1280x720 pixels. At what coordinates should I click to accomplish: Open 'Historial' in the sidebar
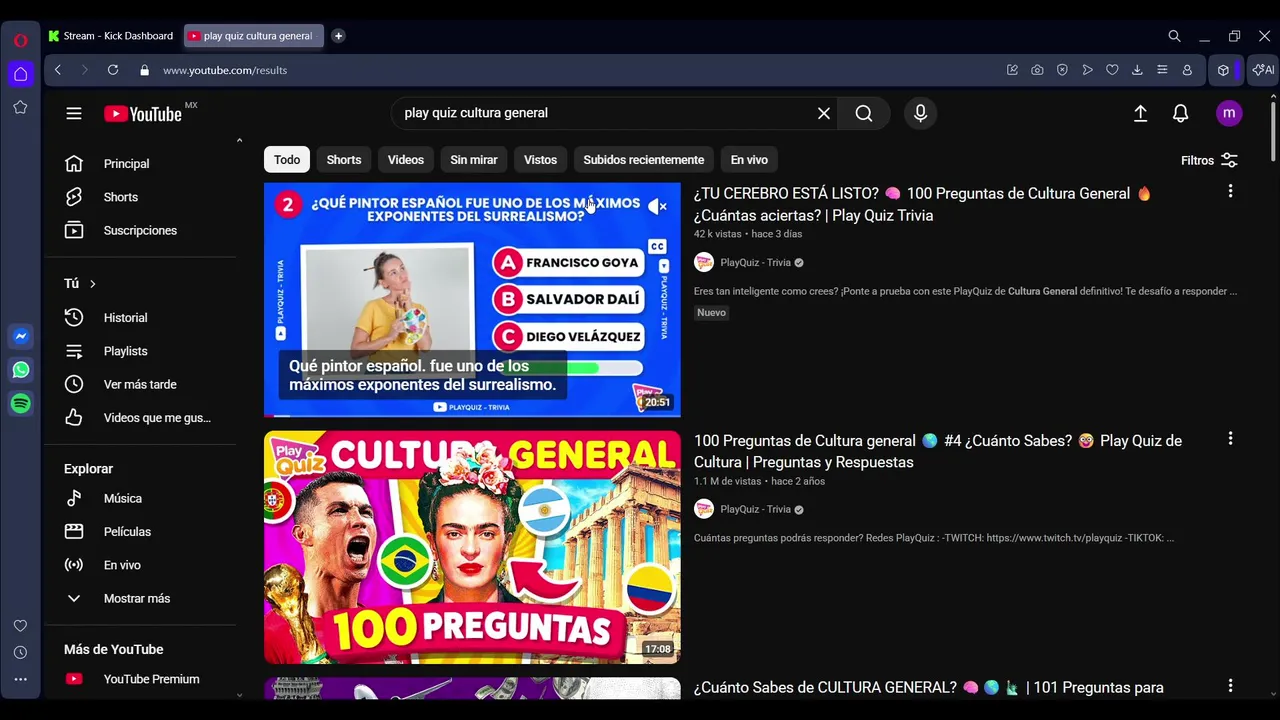point(125,318)
